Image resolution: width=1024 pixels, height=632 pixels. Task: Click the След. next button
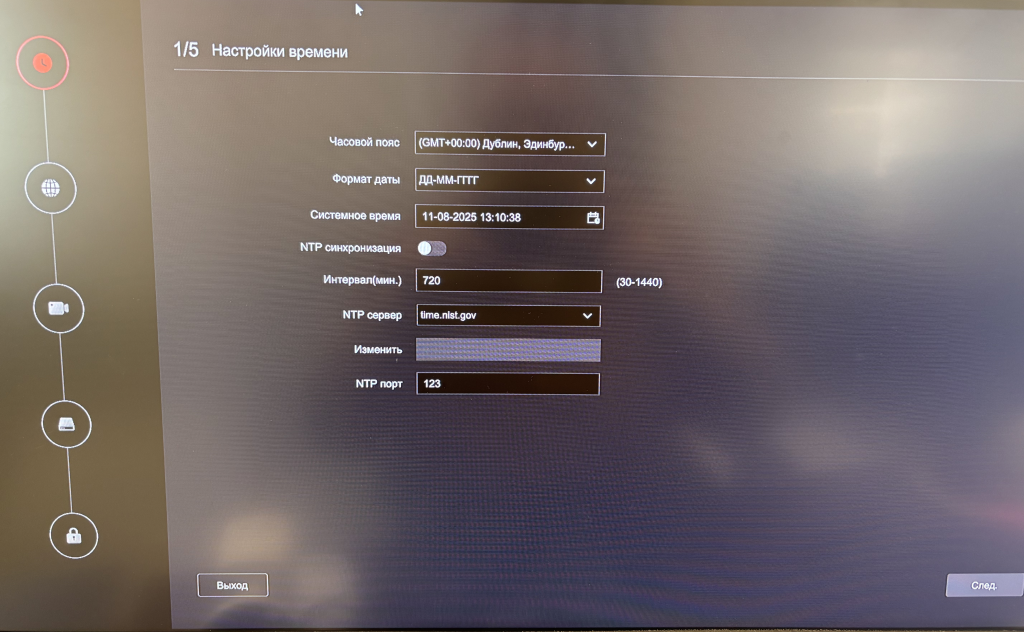click(984, 585)
